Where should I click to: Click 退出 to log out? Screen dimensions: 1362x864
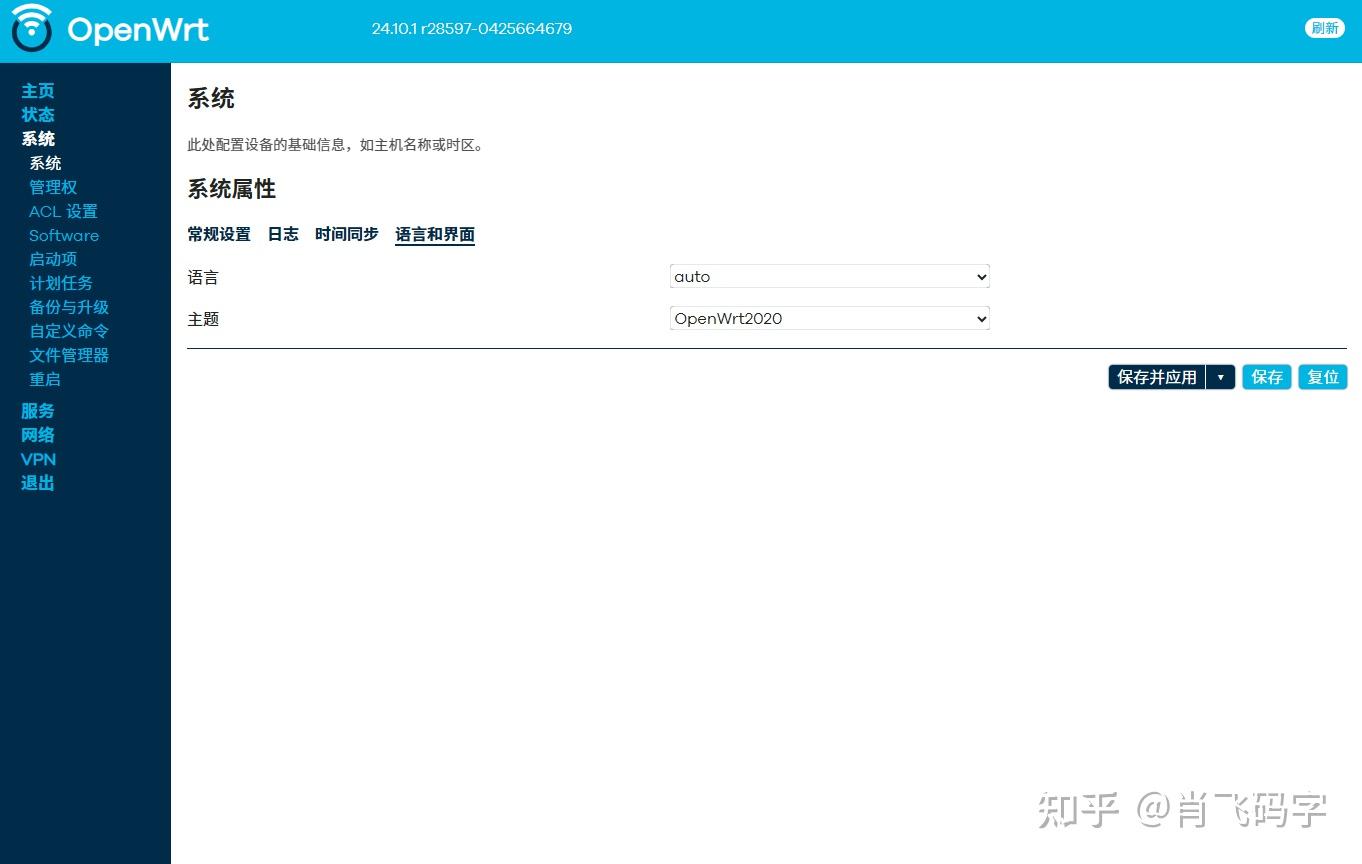37,483
